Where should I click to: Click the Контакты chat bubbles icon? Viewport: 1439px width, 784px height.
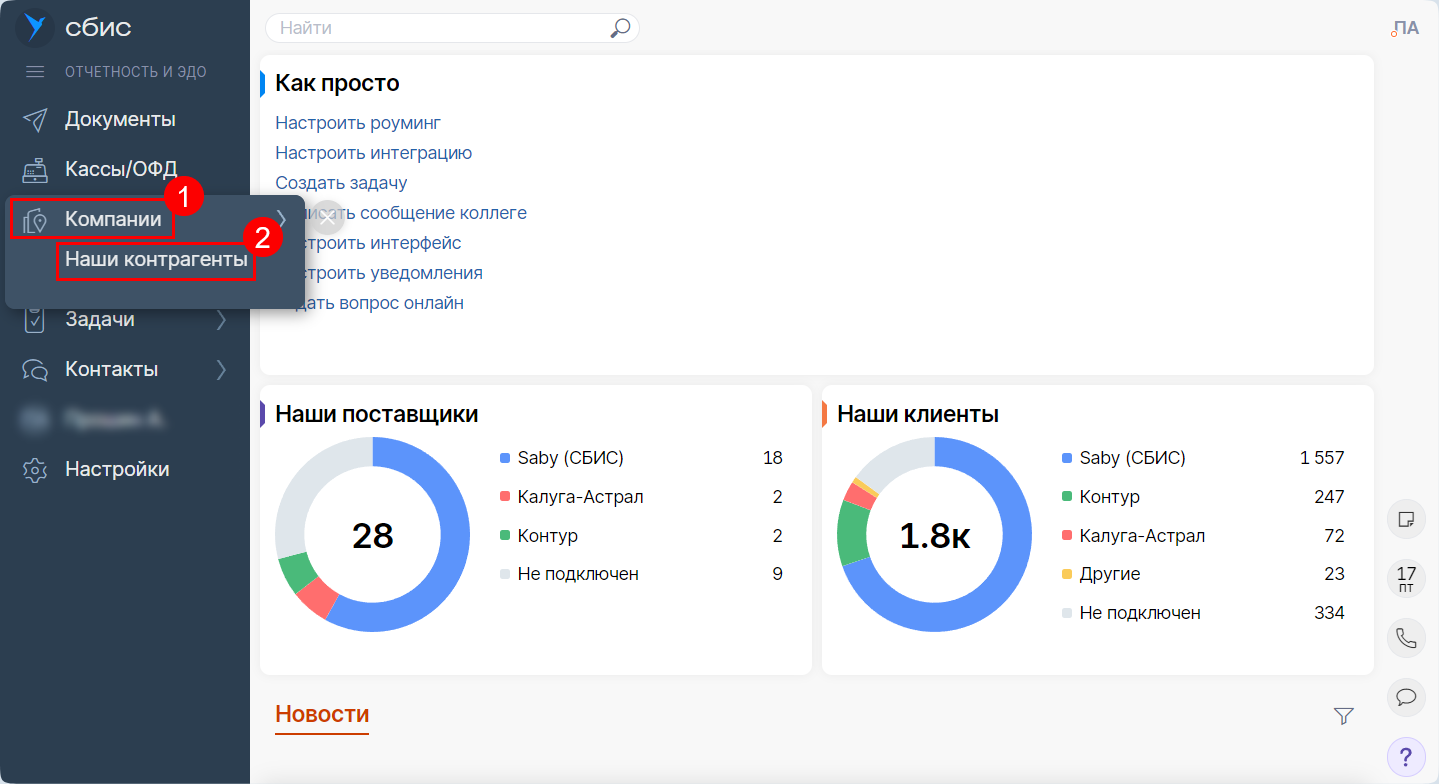[35, 370]
